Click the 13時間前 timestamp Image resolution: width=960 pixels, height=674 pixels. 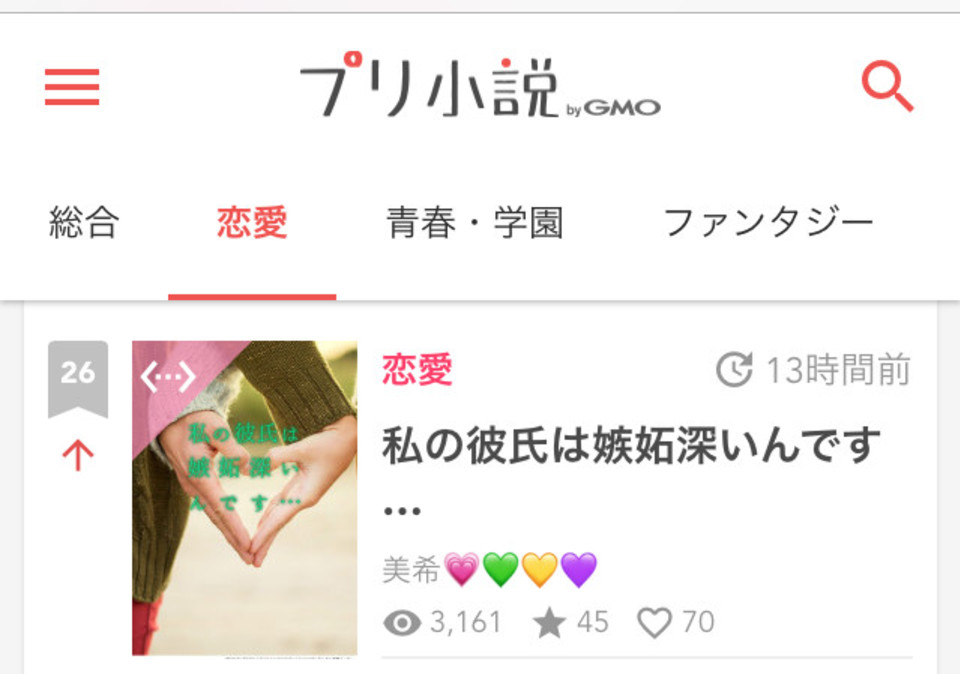[838, 370]
